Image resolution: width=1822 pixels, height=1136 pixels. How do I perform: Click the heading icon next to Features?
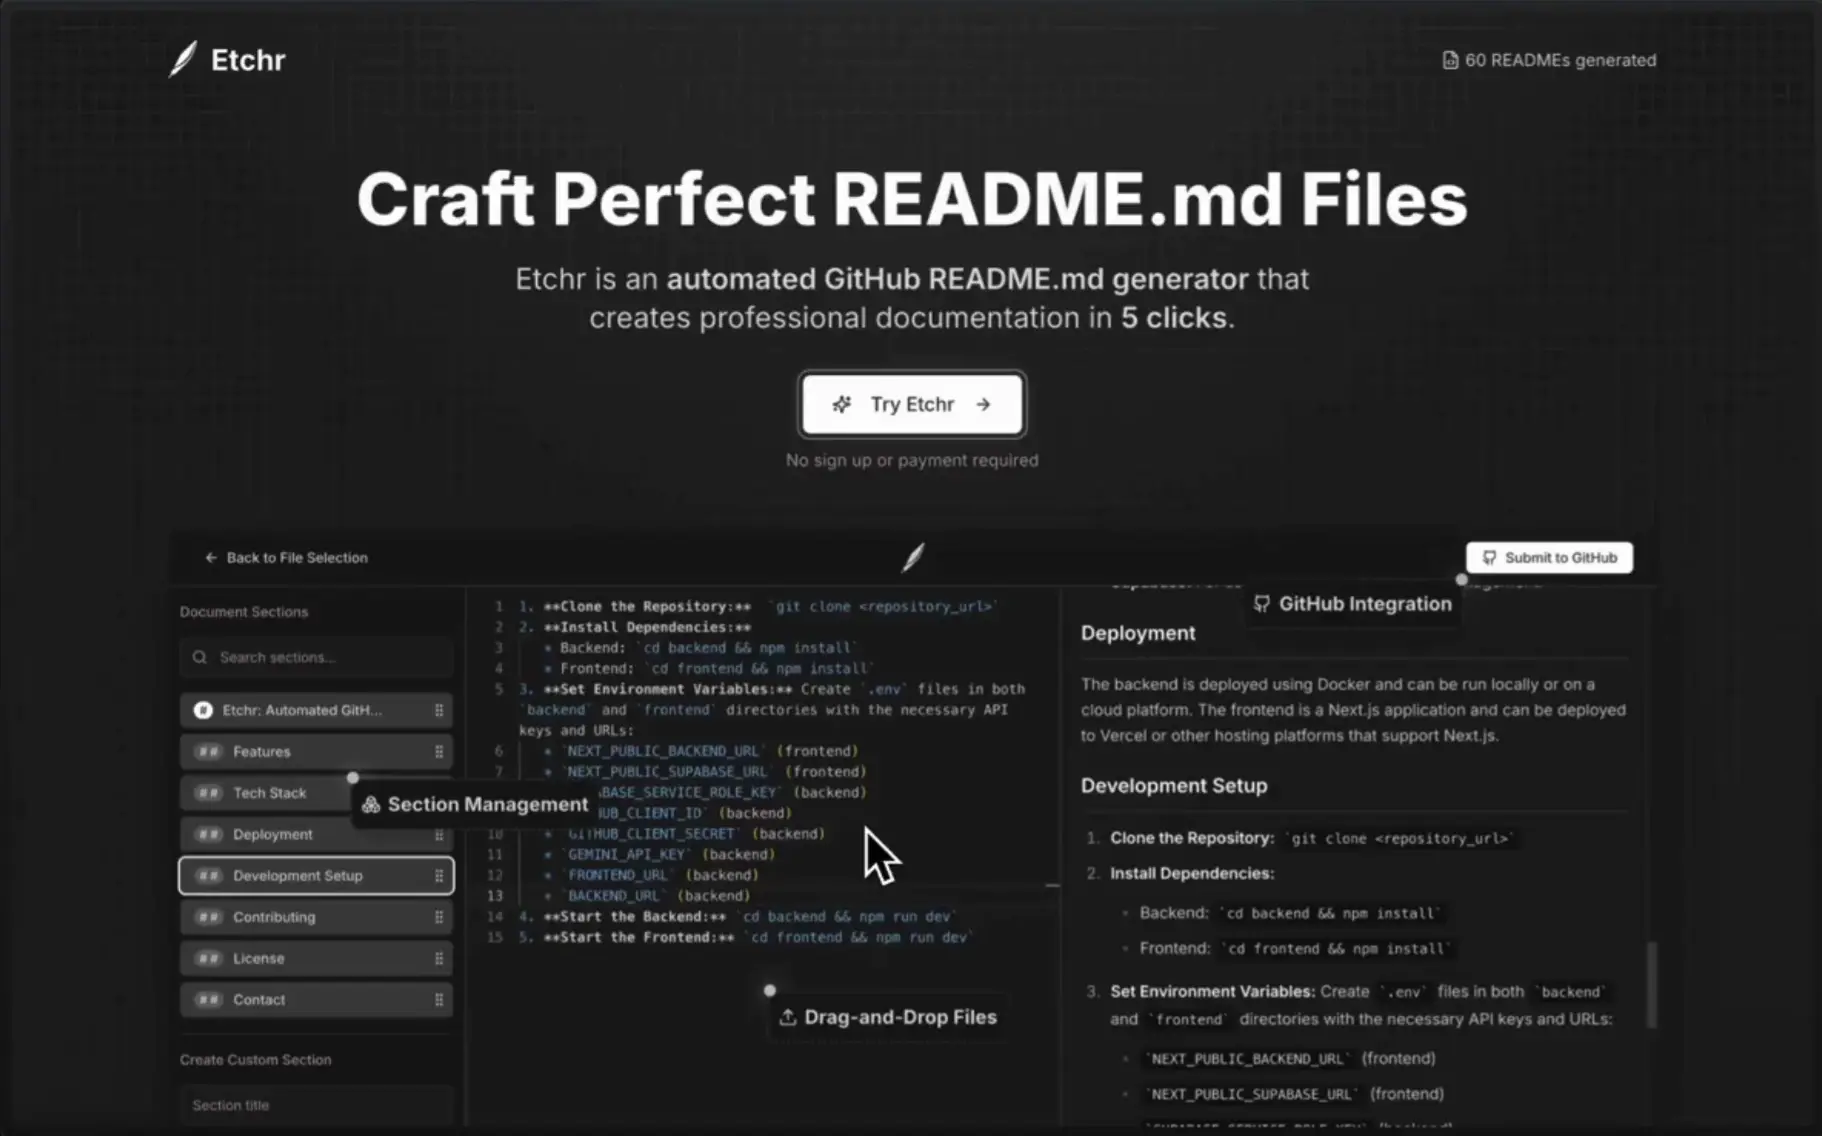pos(207,751)
